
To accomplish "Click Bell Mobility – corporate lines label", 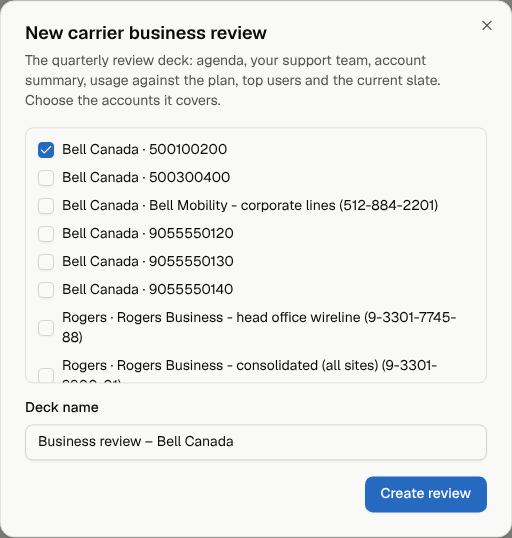I will [250, 206].
